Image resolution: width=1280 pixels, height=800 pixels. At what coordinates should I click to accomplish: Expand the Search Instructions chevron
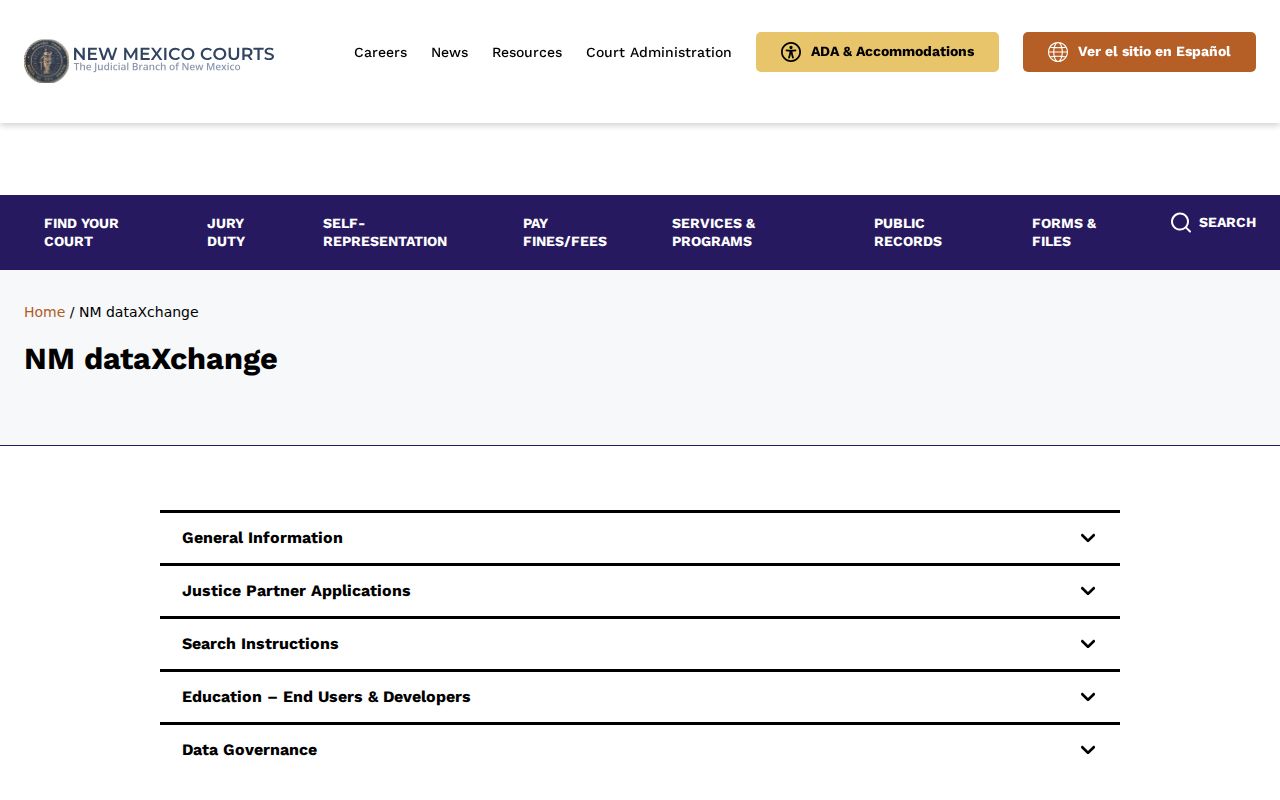pyautogui.click(x=1088, y=644)
